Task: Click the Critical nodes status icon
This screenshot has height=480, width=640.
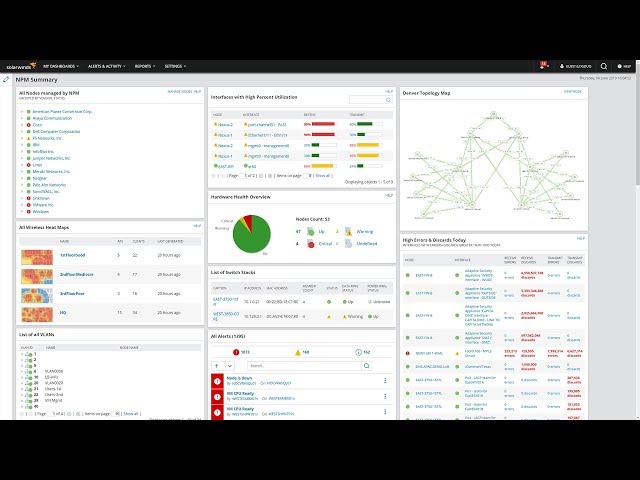Action: [x=311, y=244]
